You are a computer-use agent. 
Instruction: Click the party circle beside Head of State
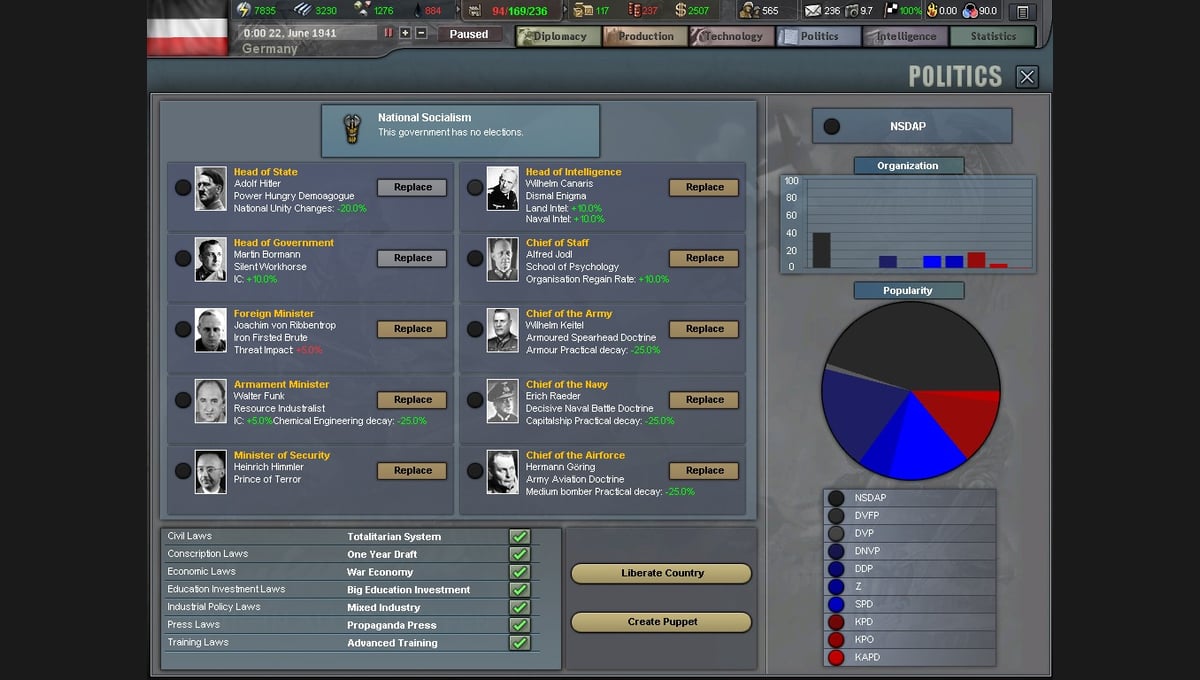pos(183,187)
